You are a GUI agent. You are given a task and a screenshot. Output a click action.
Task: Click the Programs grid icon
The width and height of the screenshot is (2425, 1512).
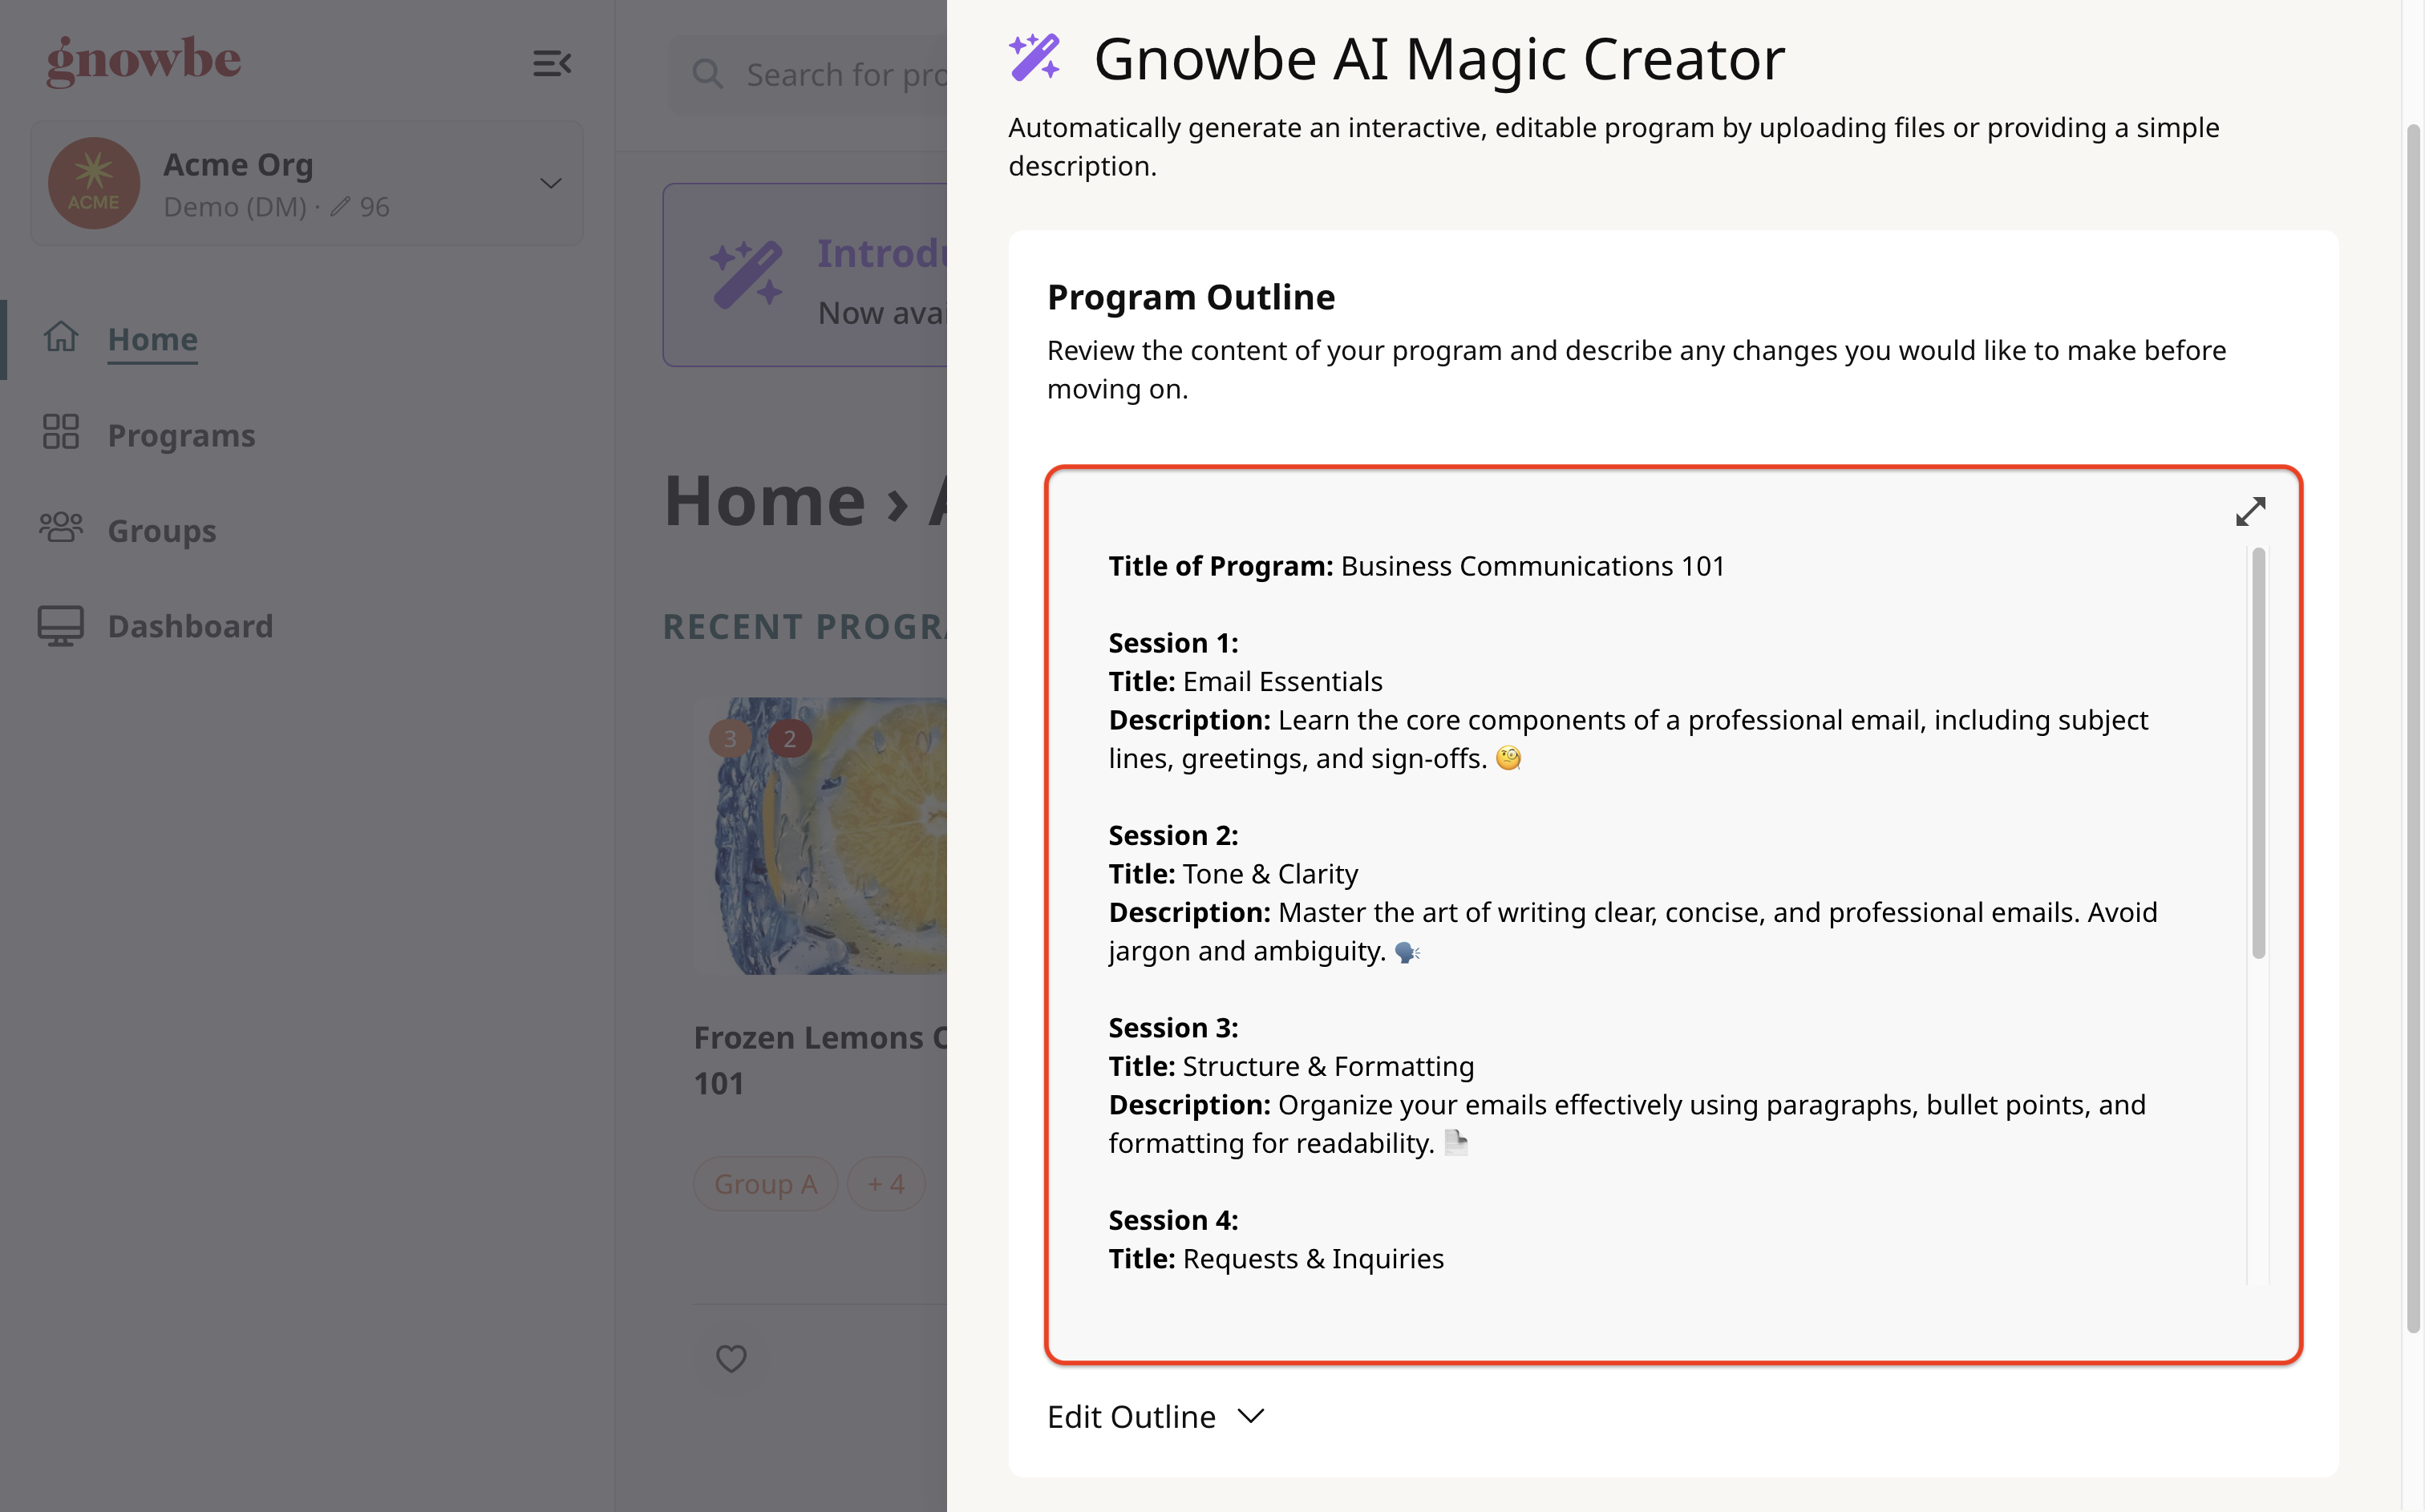[x=61, y=432]
